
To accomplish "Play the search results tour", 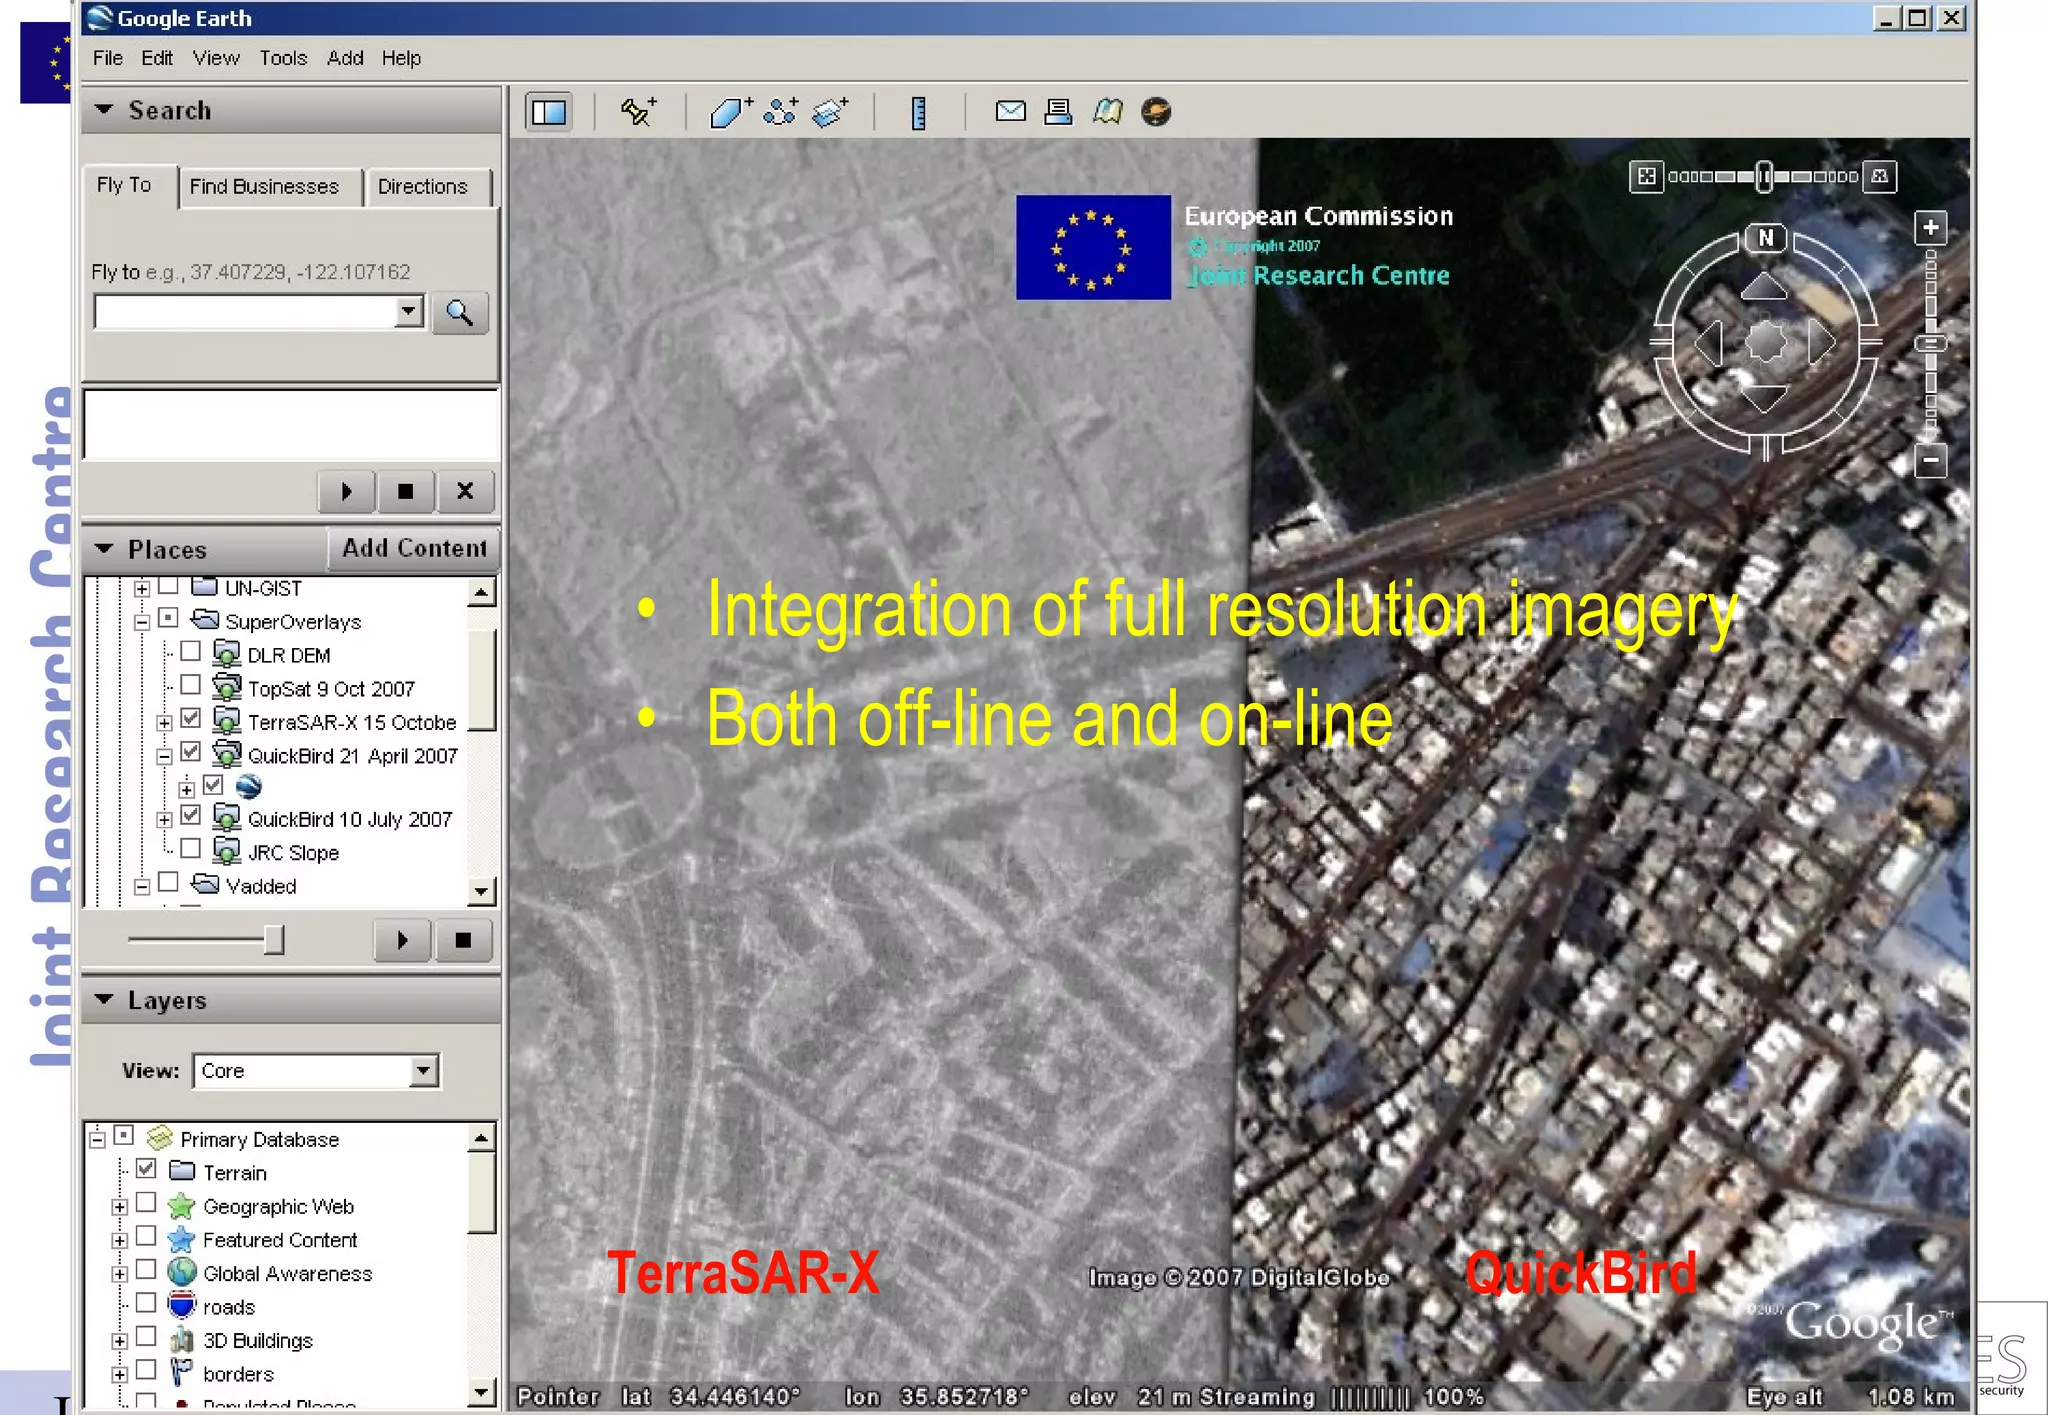I will pos(346,491).
